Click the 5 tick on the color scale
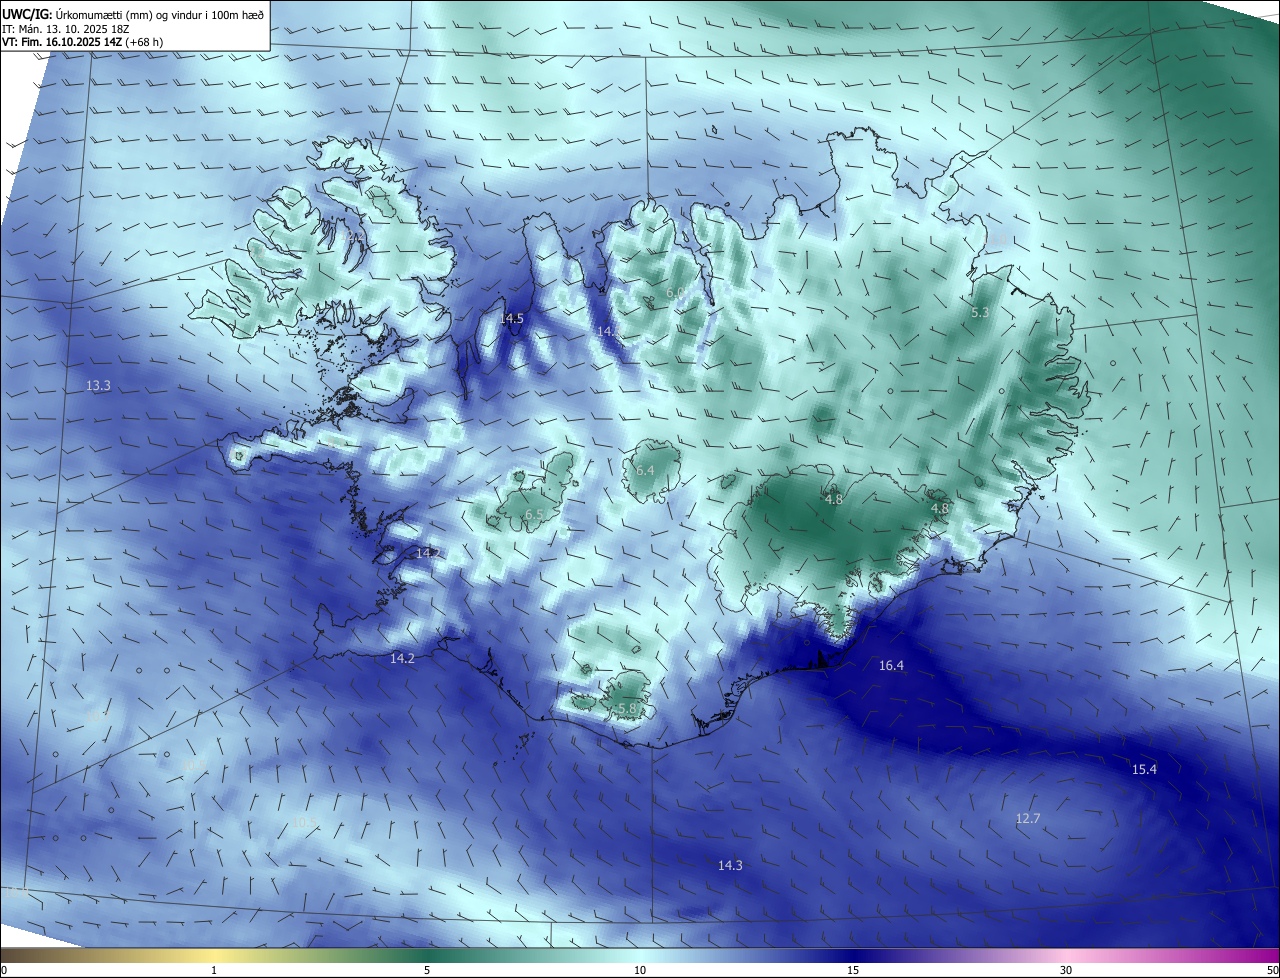Viewport: 1280px width, 978px height. pyautogui.click(x=427, y=970)
